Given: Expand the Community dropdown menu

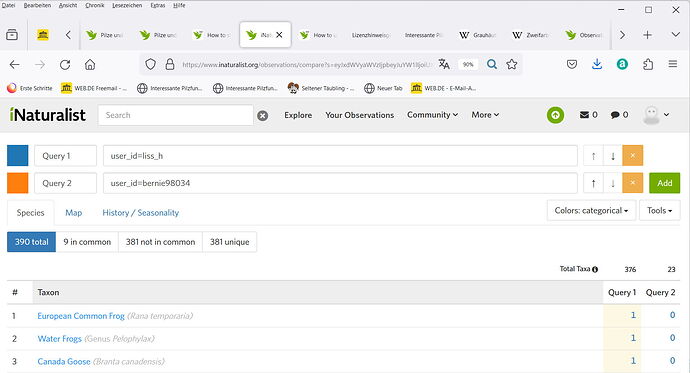Looking at the screenshot, I should pyautogui.click(x=433, y=115).
